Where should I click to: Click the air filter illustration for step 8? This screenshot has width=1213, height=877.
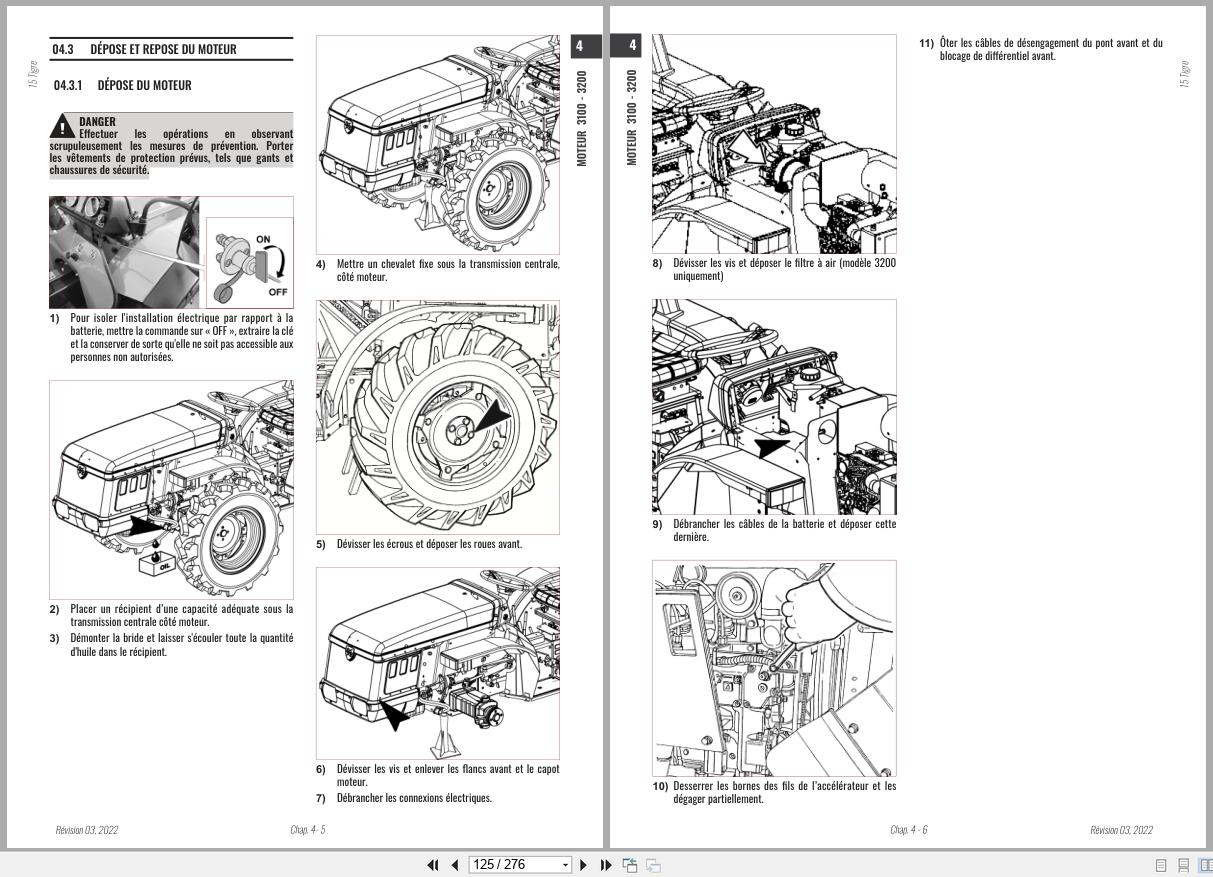coord(775,144)
